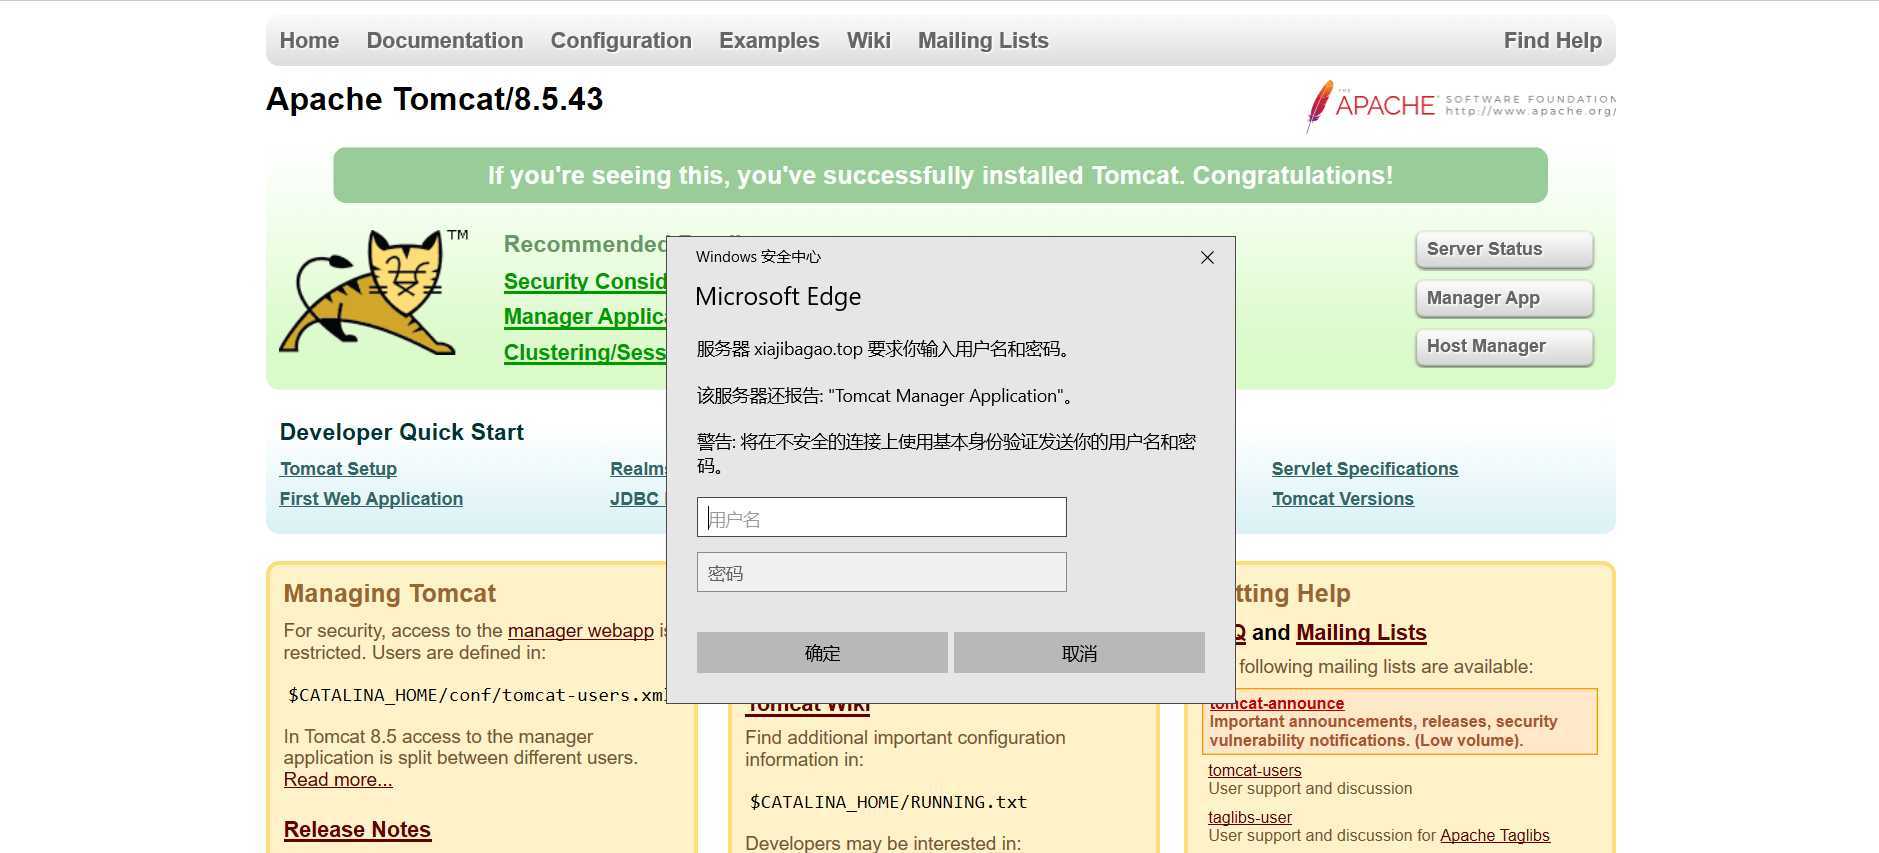Confirm login with the 确定 button
Viewport: 1879px width, 853px height.
(822, 653)
